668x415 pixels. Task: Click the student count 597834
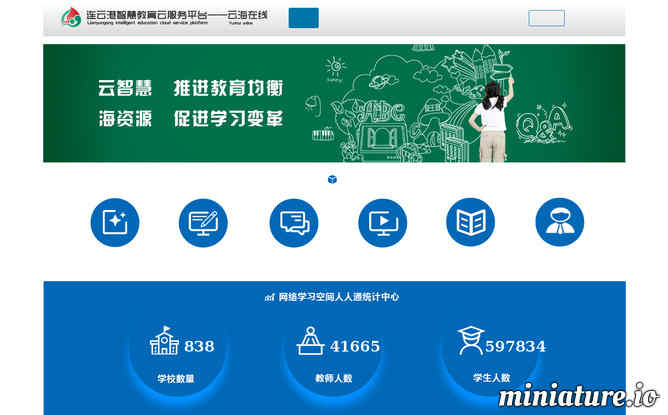tap(515, 346)
